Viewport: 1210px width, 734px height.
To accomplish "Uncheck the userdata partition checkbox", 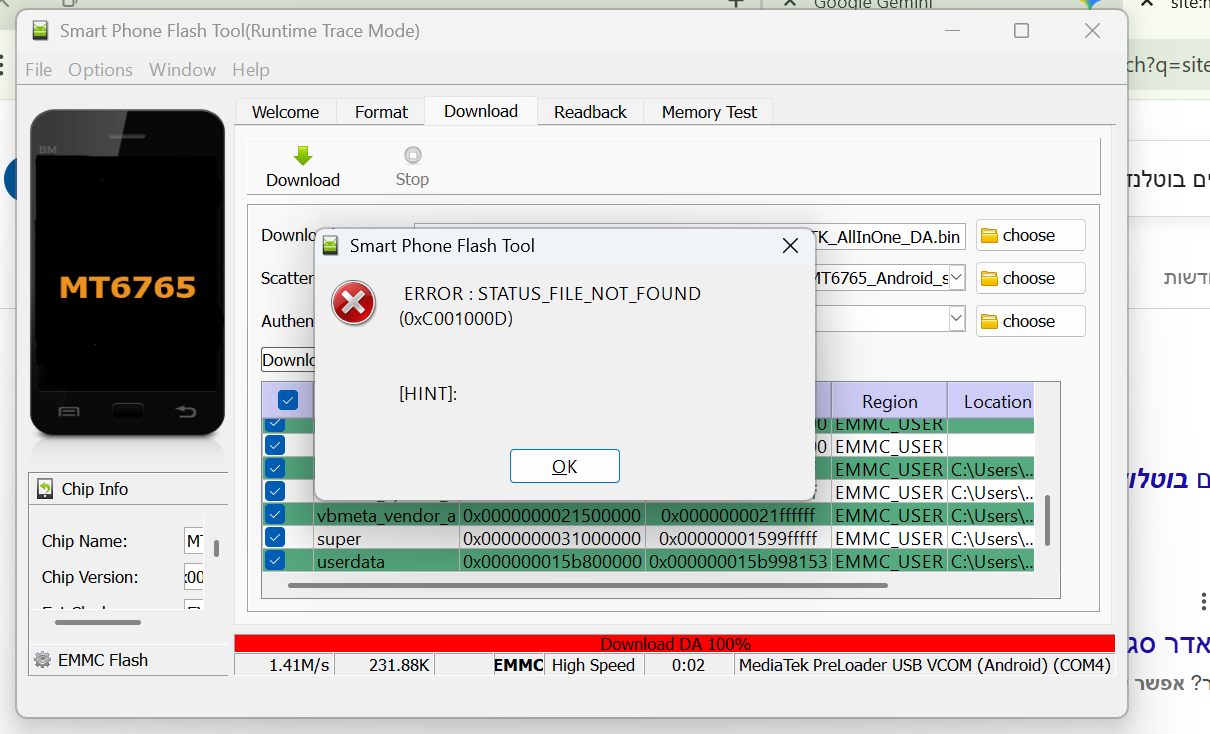I will point(274,561).
